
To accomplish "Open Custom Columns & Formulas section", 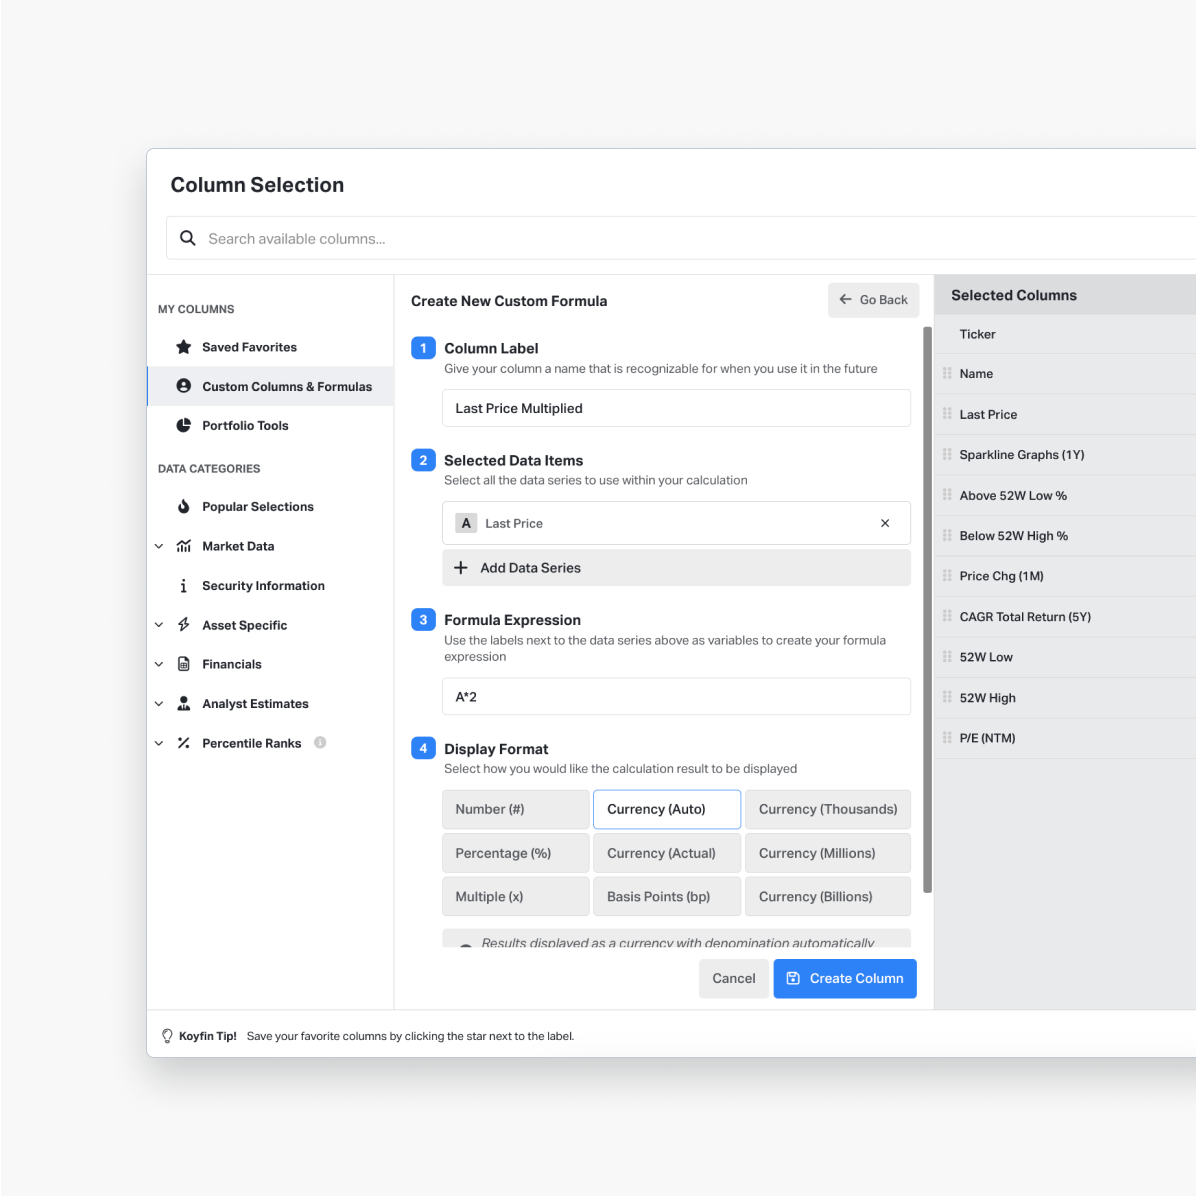I will [286, 386].
